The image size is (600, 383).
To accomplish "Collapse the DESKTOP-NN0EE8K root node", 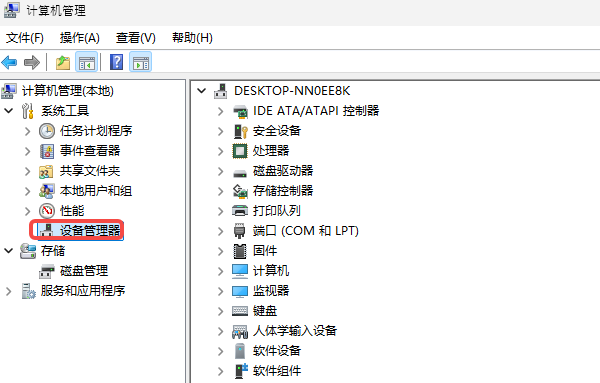I will (201, 91).
